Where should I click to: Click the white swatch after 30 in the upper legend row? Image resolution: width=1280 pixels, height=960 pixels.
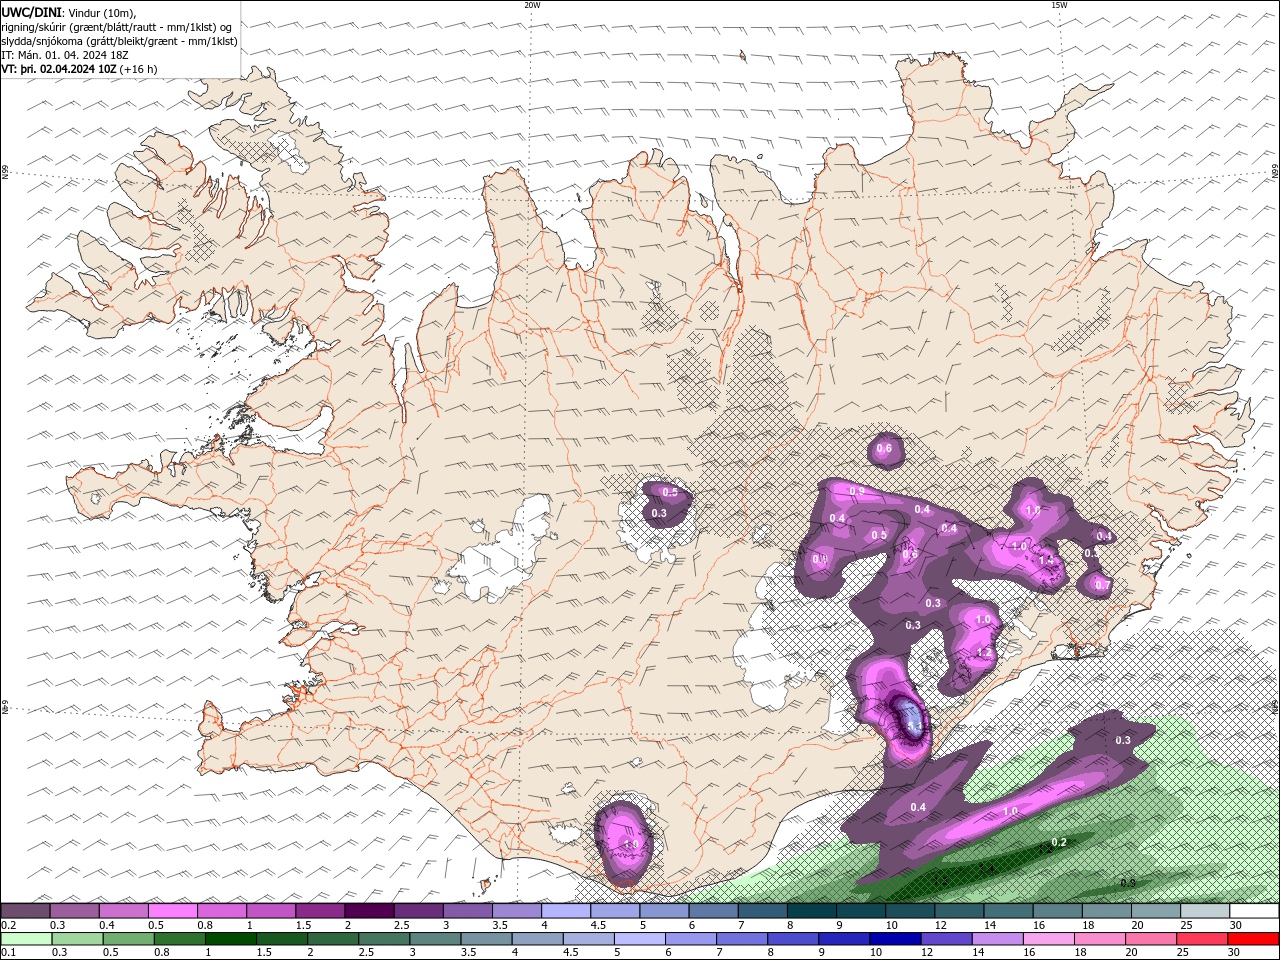tap(1255, 911)
